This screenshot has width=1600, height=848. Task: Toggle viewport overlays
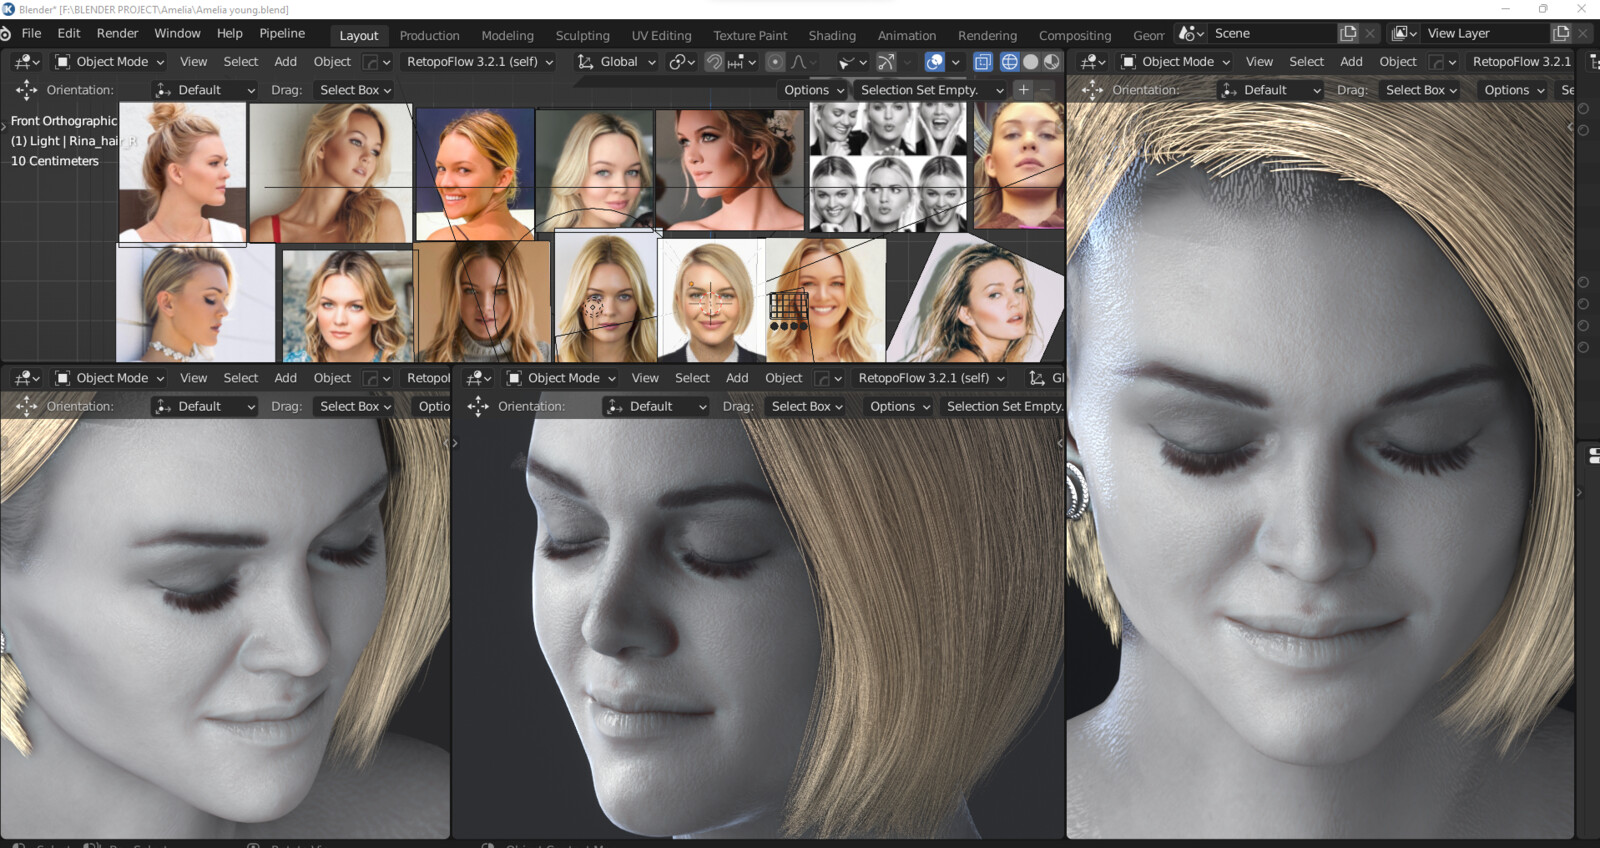point(934,61)
